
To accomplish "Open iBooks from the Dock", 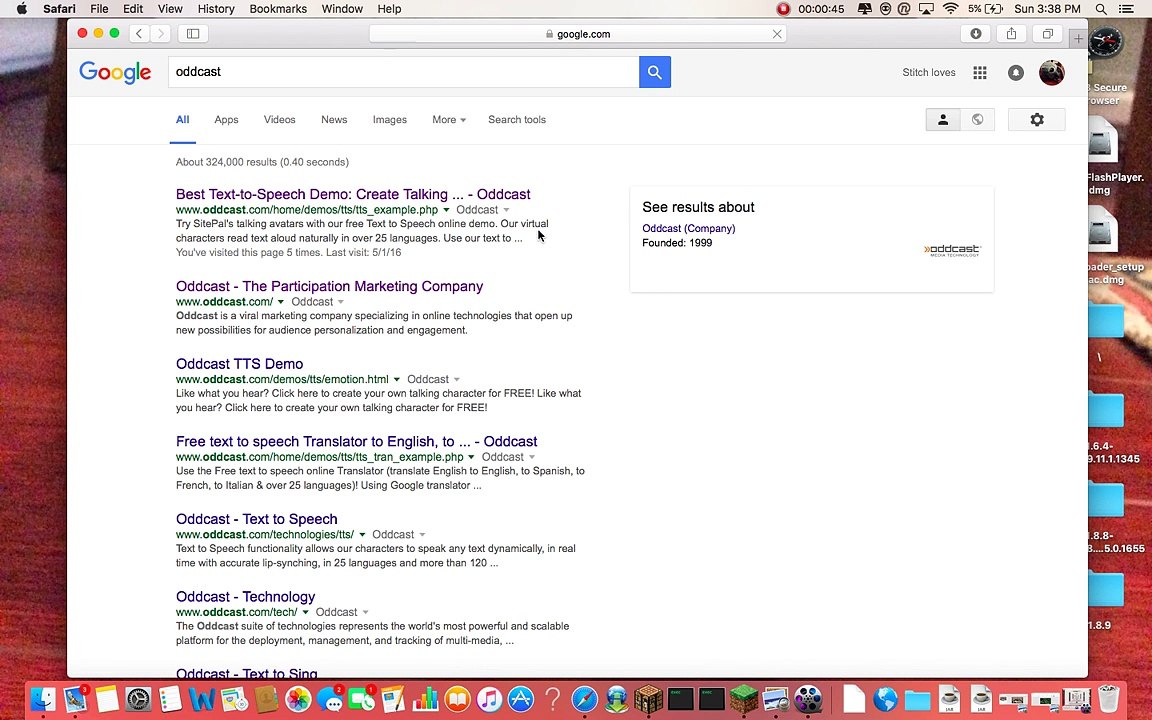I will [x=457, y=699].
